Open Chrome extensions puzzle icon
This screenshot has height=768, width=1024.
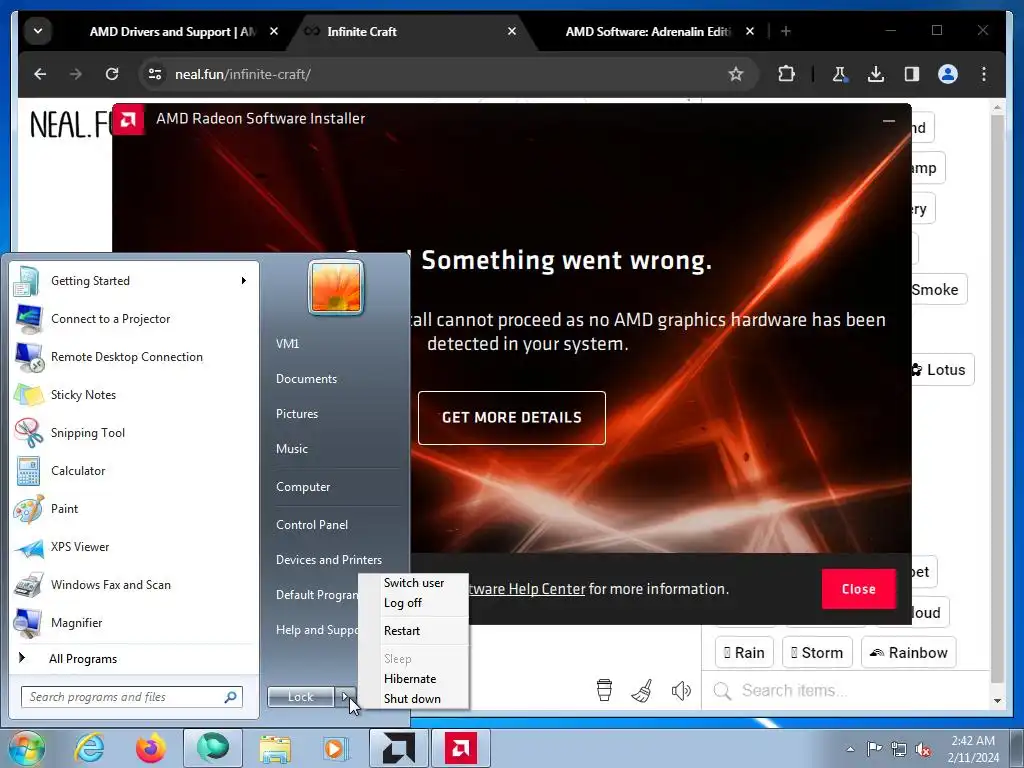click(786, 74)
